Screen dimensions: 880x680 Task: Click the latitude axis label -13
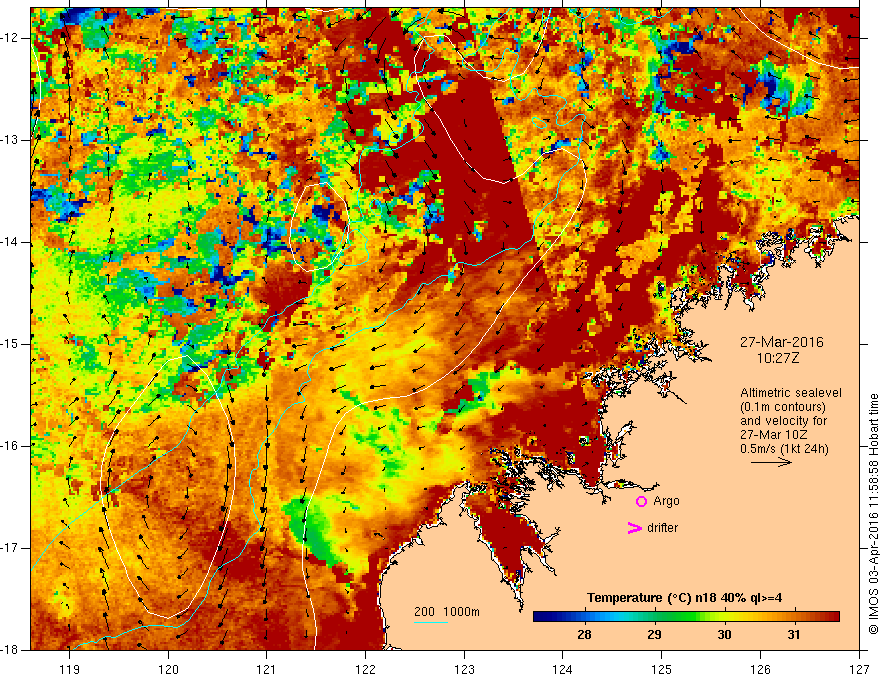click(x=10, y=140)
